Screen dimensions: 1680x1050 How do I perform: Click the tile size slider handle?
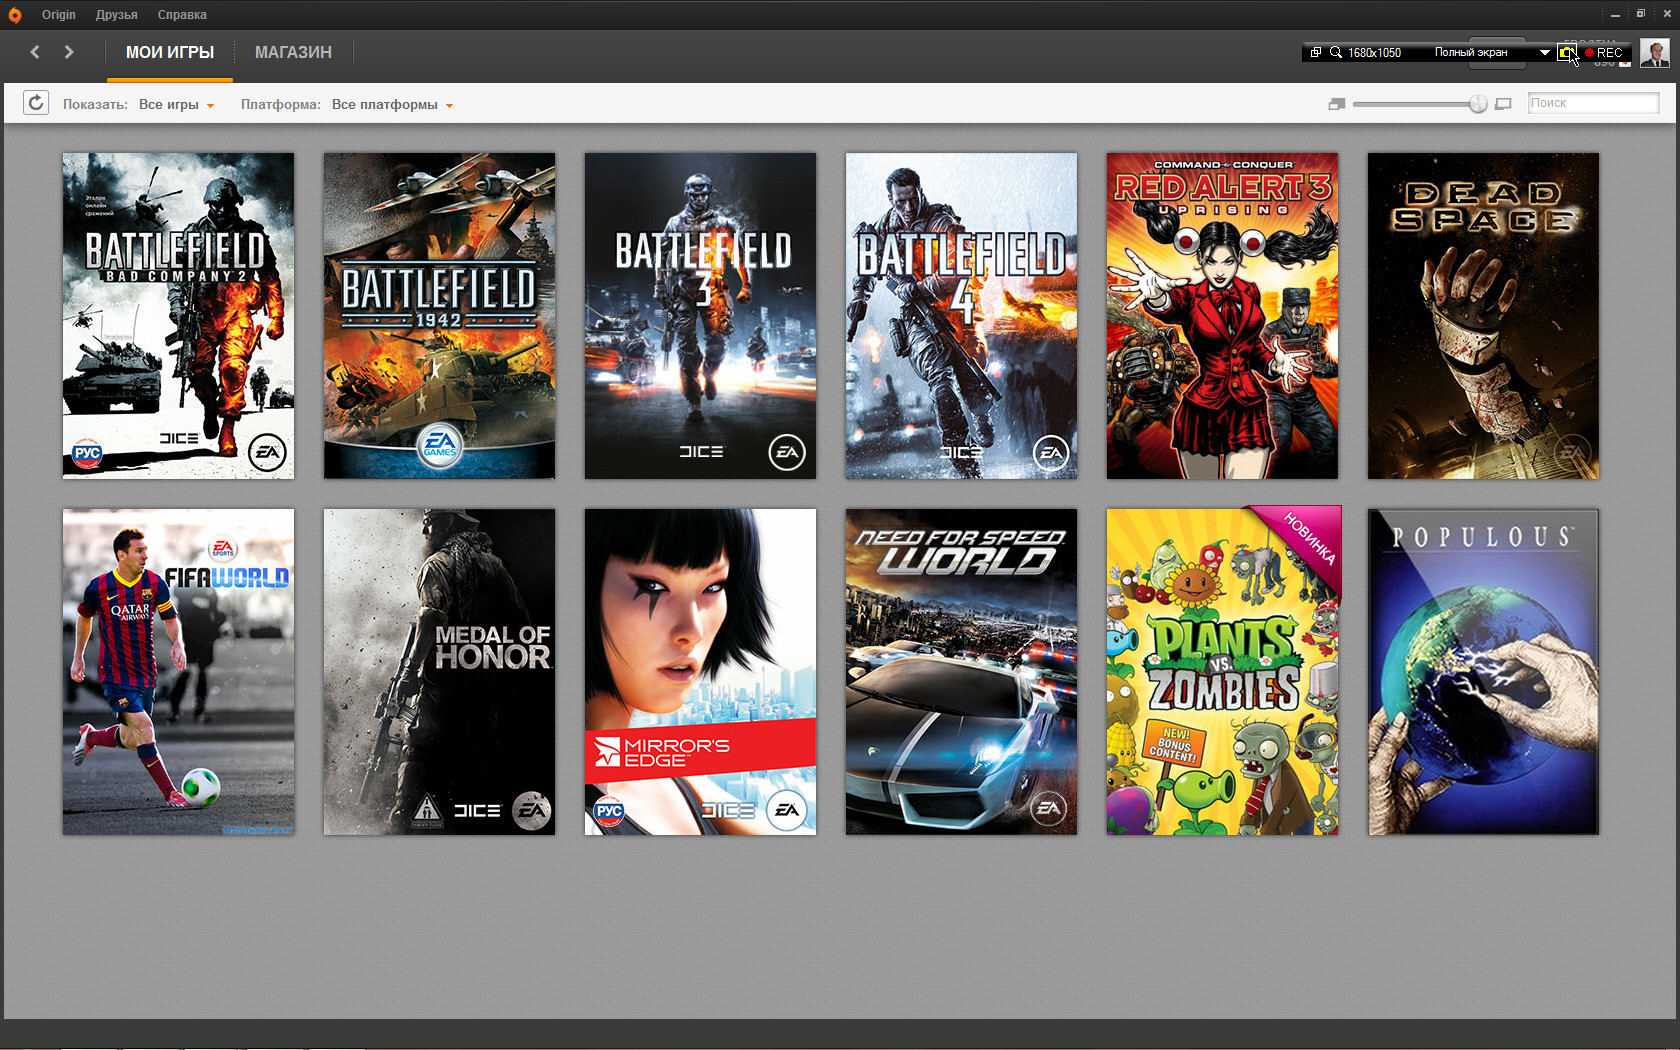click(x=1478, y=104)
